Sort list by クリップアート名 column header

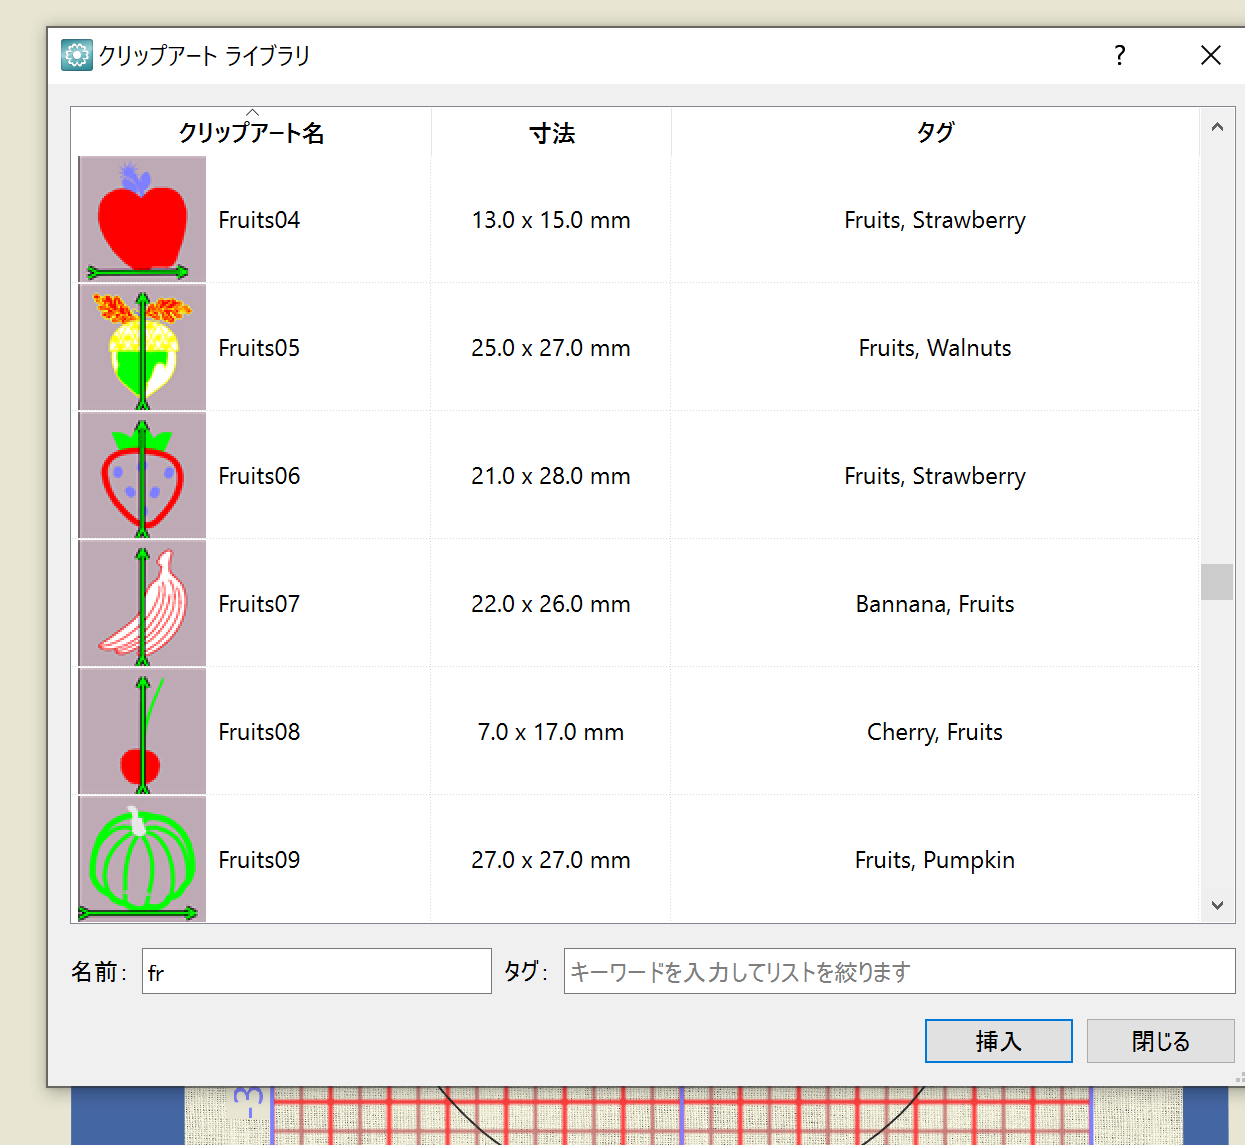click(x=251, y=133)
